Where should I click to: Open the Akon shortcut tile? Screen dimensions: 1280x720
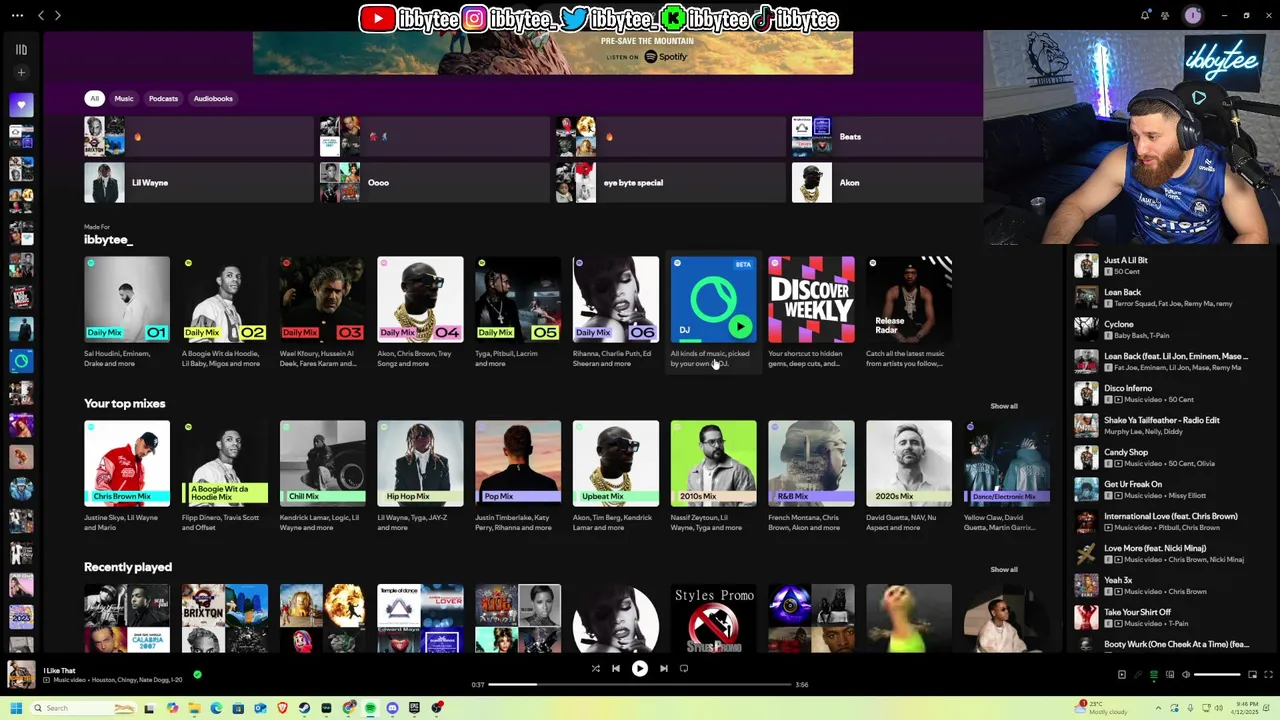tap(887, 183)
